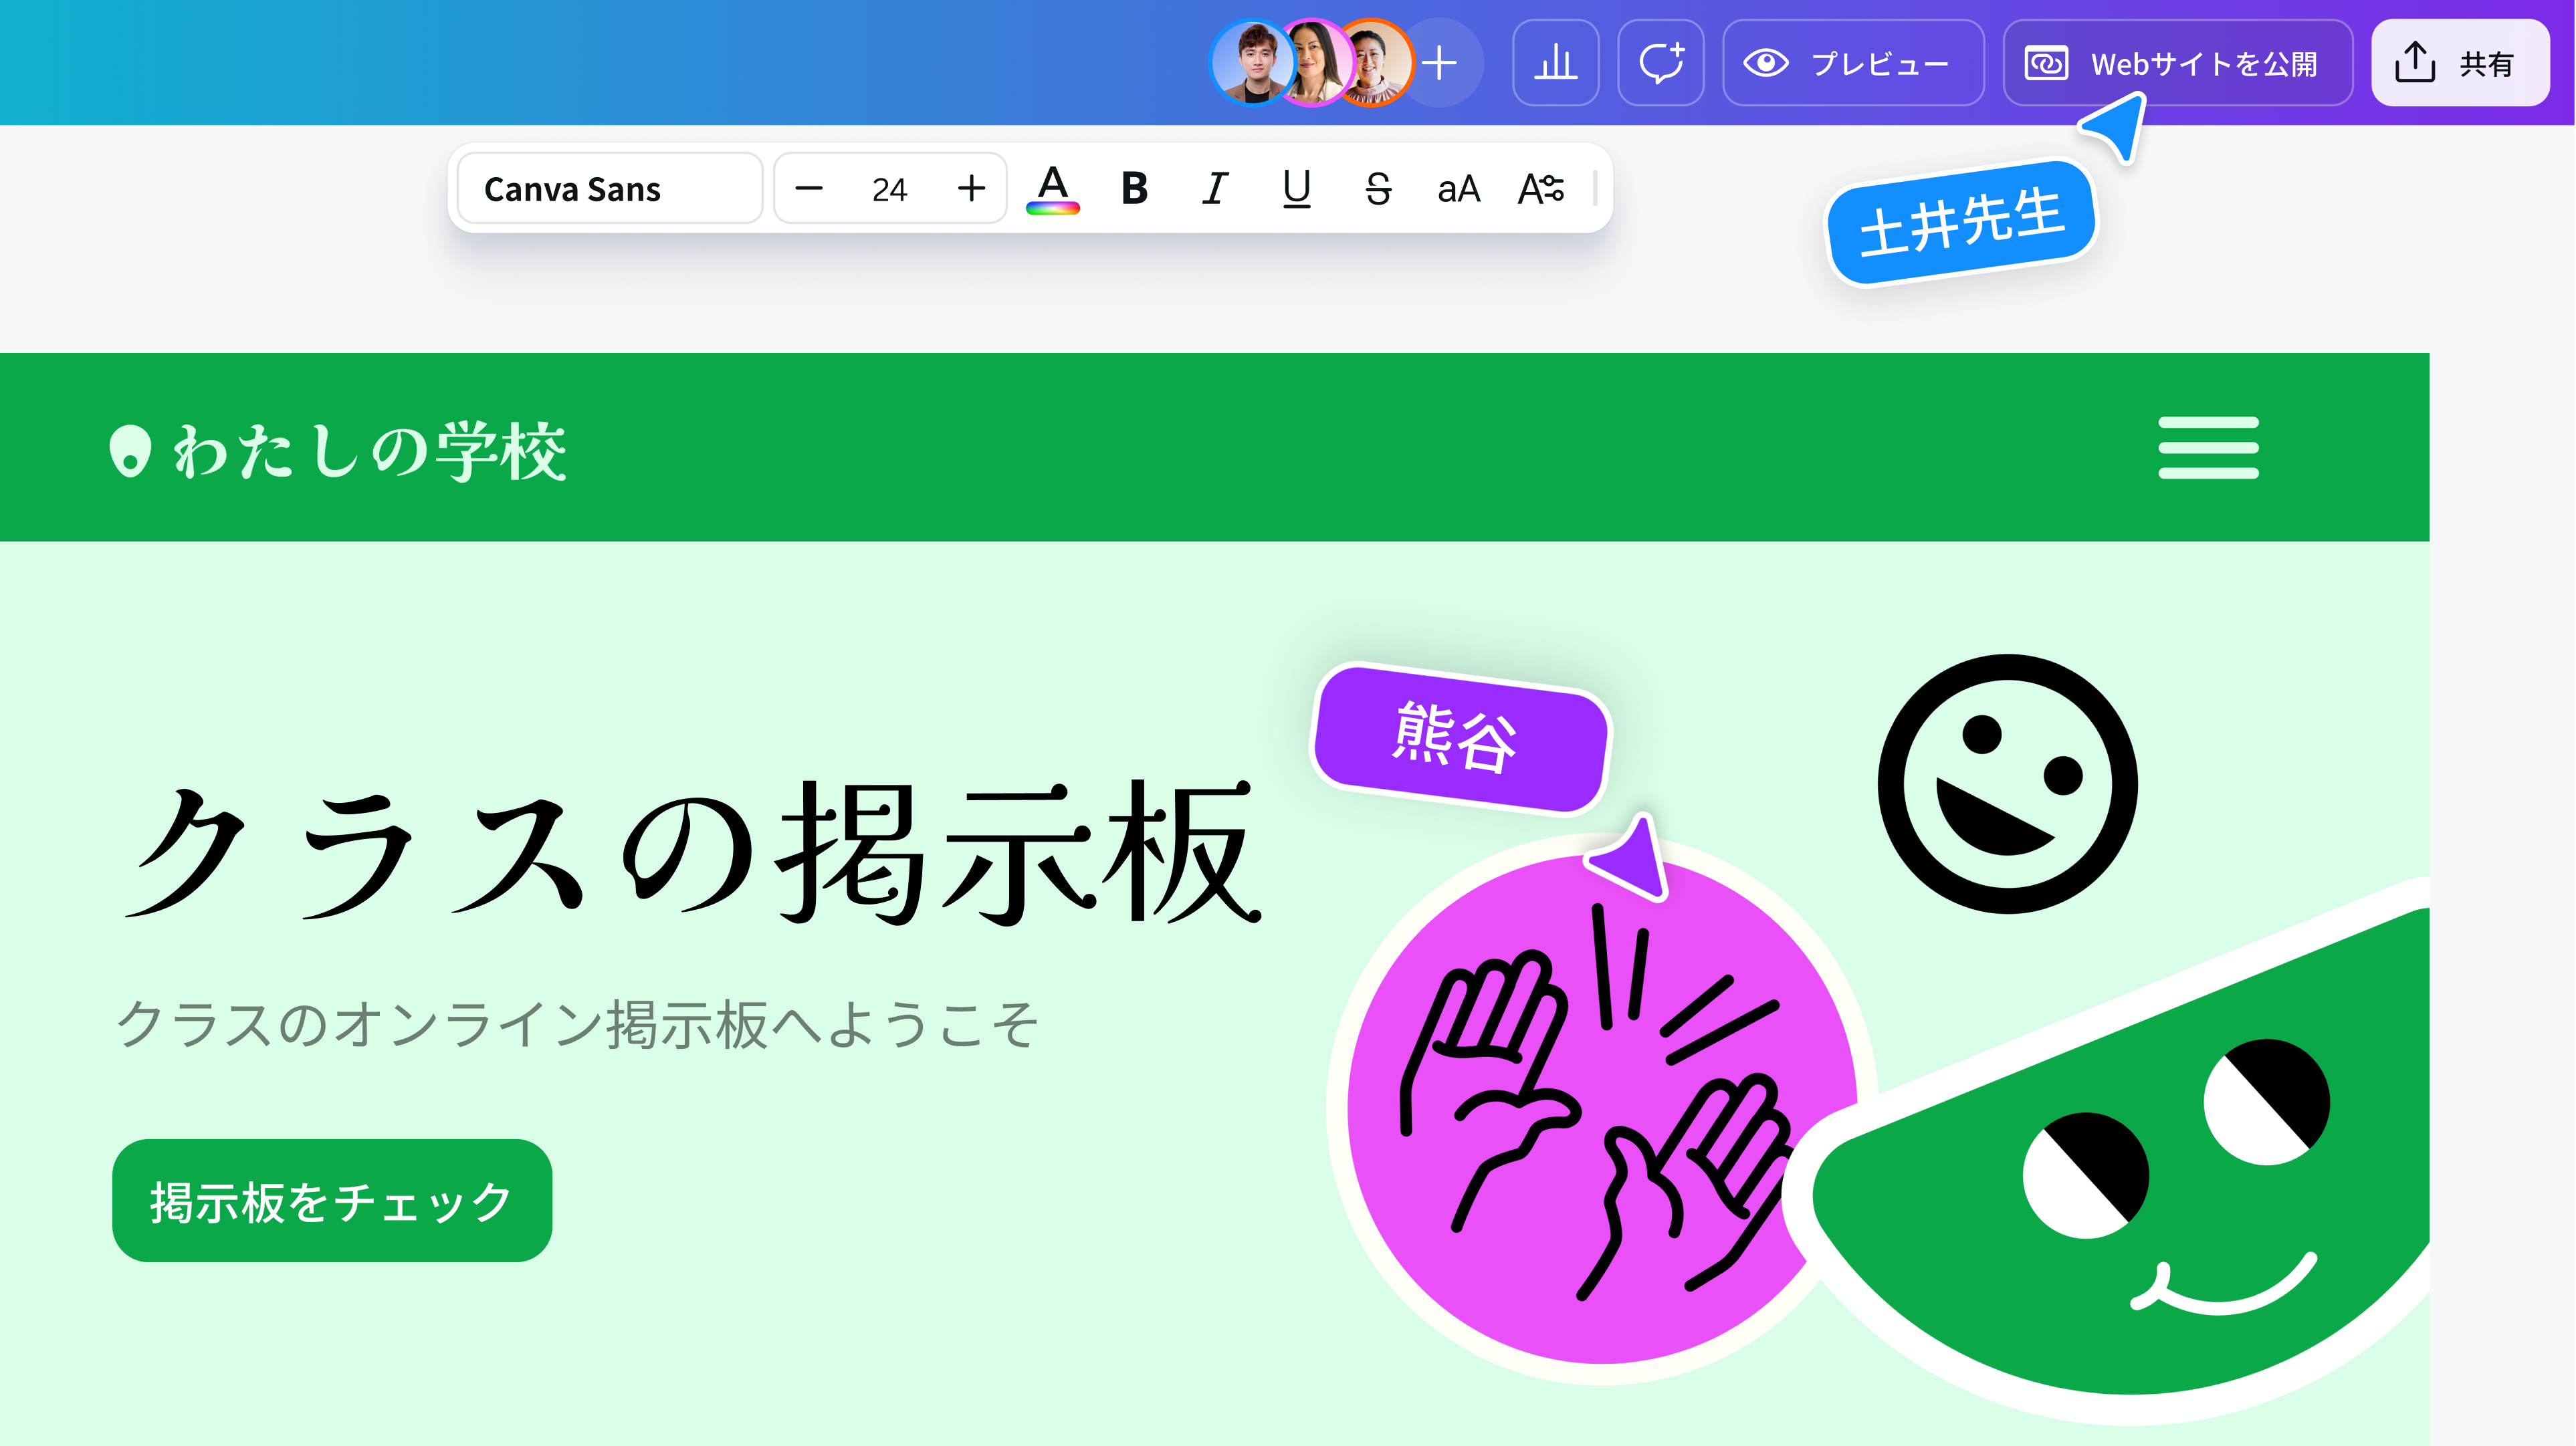
Task: Click the プレビュー preview button
Action: [1852, 63]
